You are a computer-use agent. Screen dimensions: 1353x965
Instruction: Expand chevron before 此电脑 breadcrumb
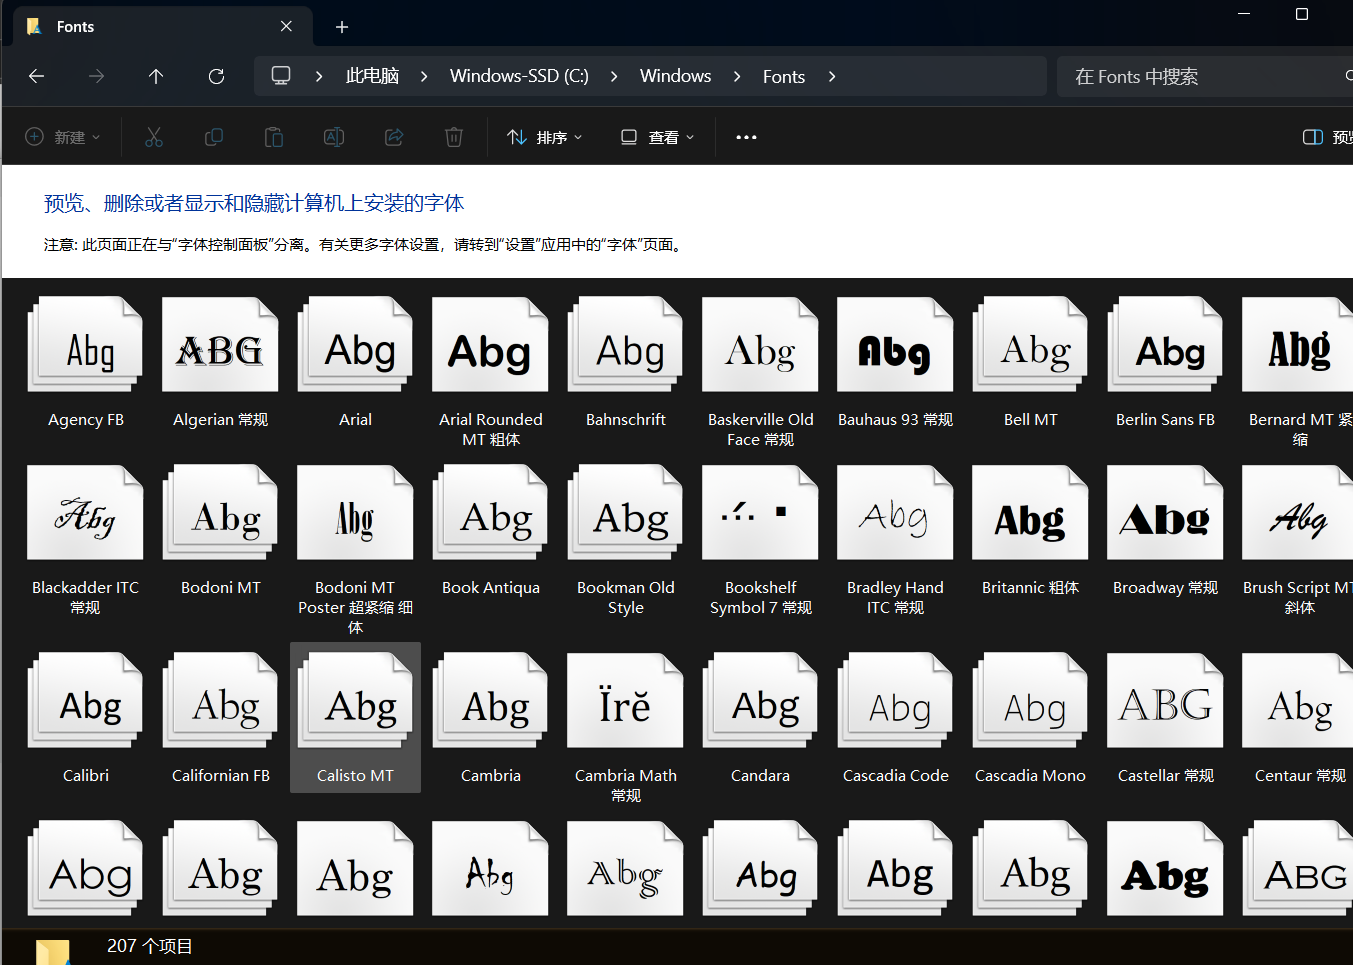point(319,76)
